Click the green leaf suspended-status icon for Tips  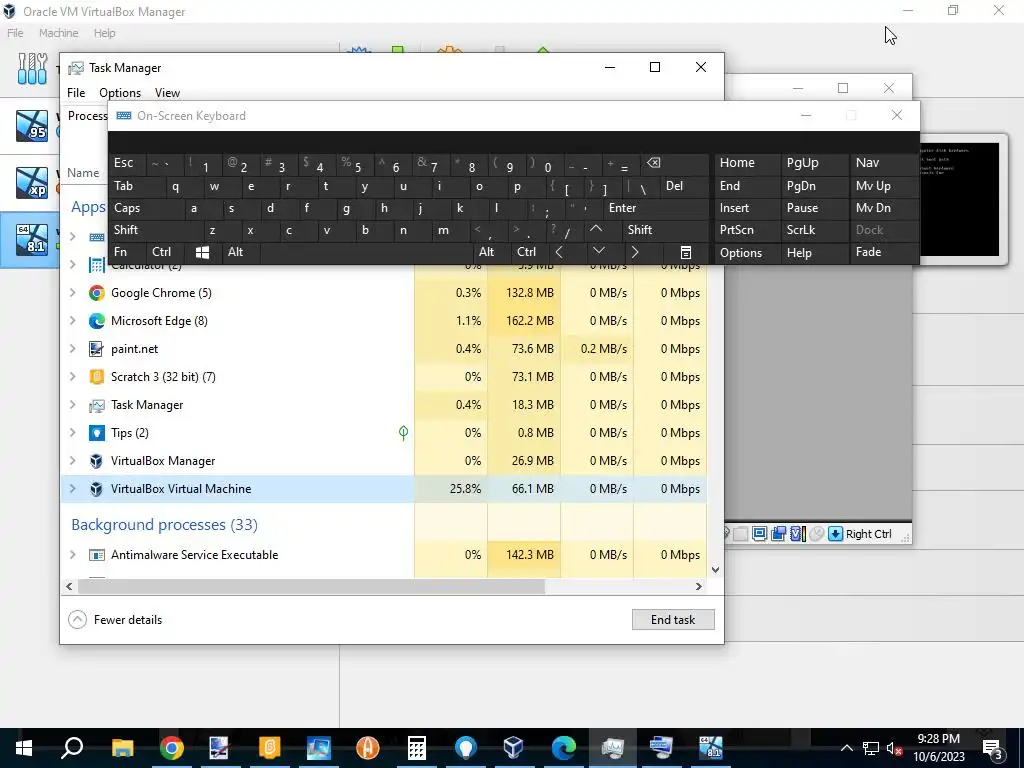coord(404,432)
